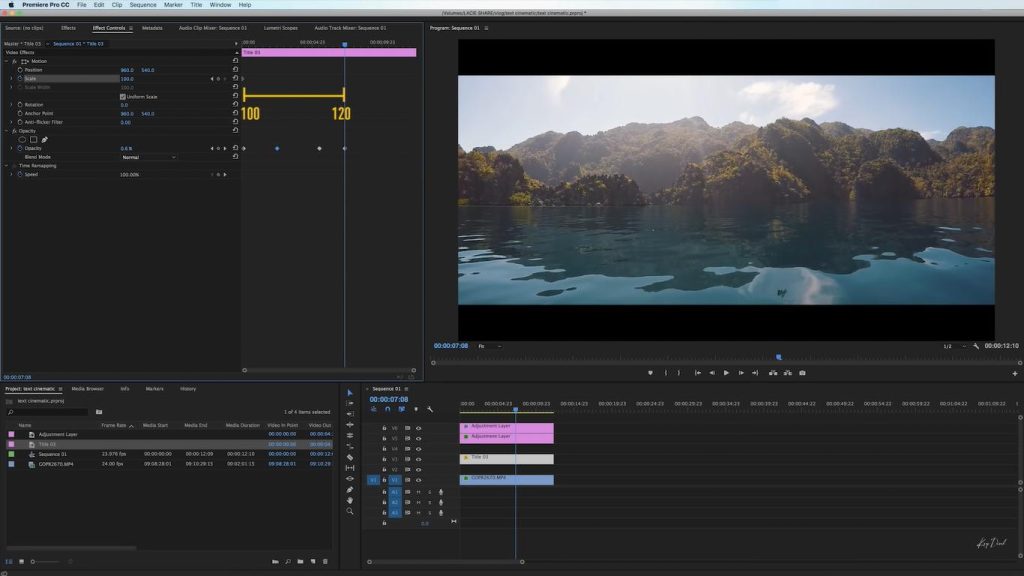Switch to the Effects panel tab
This screenshot has height=576, width=1024.
point(66,28)
